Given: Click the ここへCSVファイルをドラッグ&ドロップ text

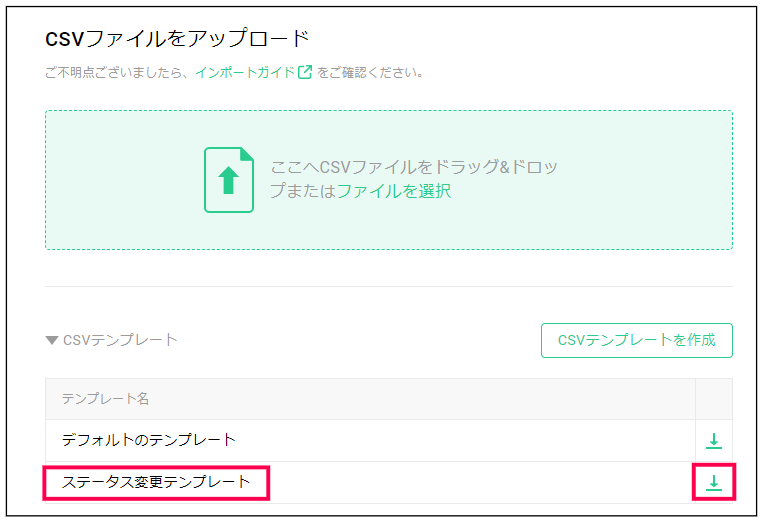Looking at the screenshot, I should [x=413, y=167].
